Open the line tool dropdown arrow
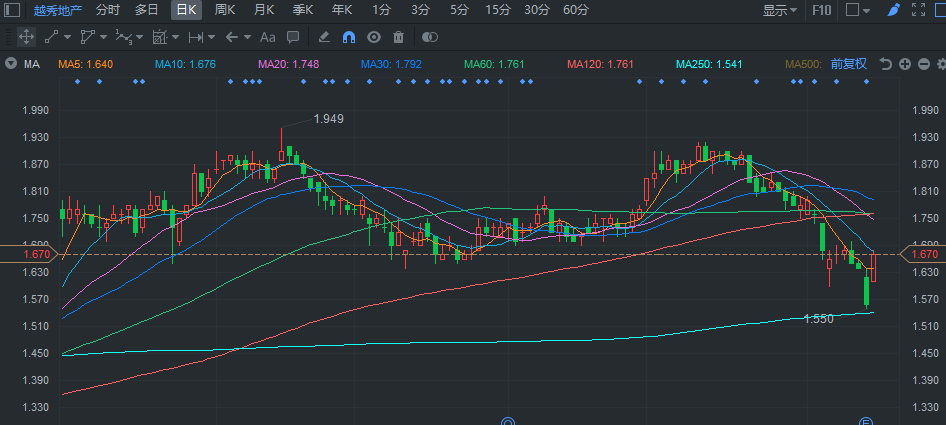946x425 pixels. (x=67, y=37)
